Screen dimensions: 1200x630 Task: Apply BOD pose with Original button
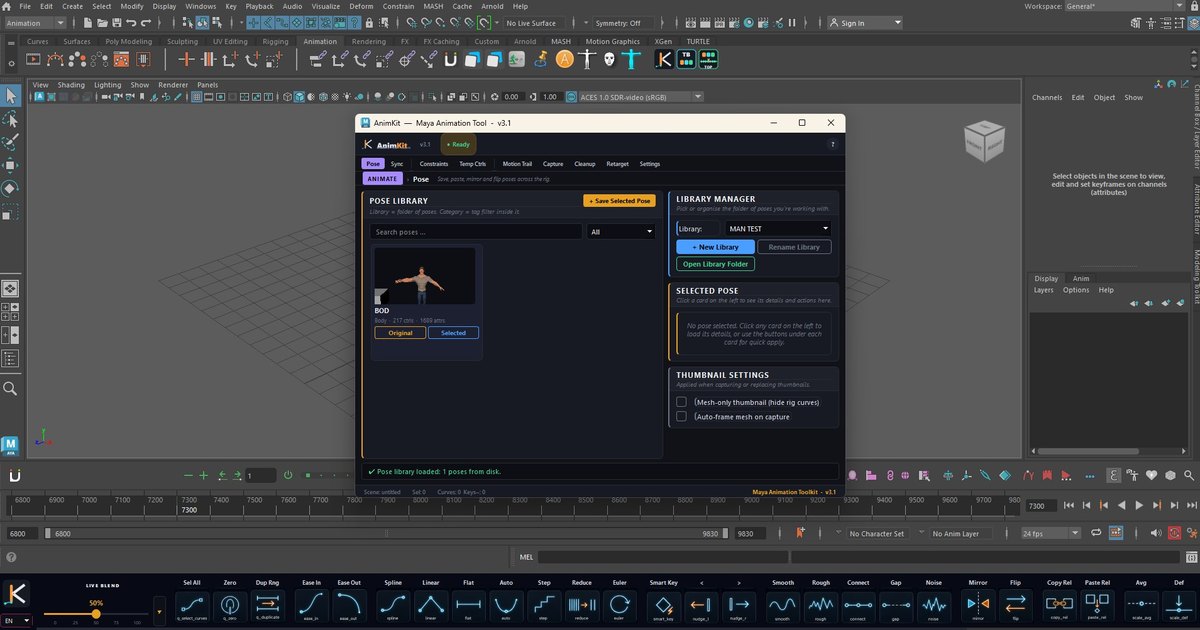click(x=400, y=333)
